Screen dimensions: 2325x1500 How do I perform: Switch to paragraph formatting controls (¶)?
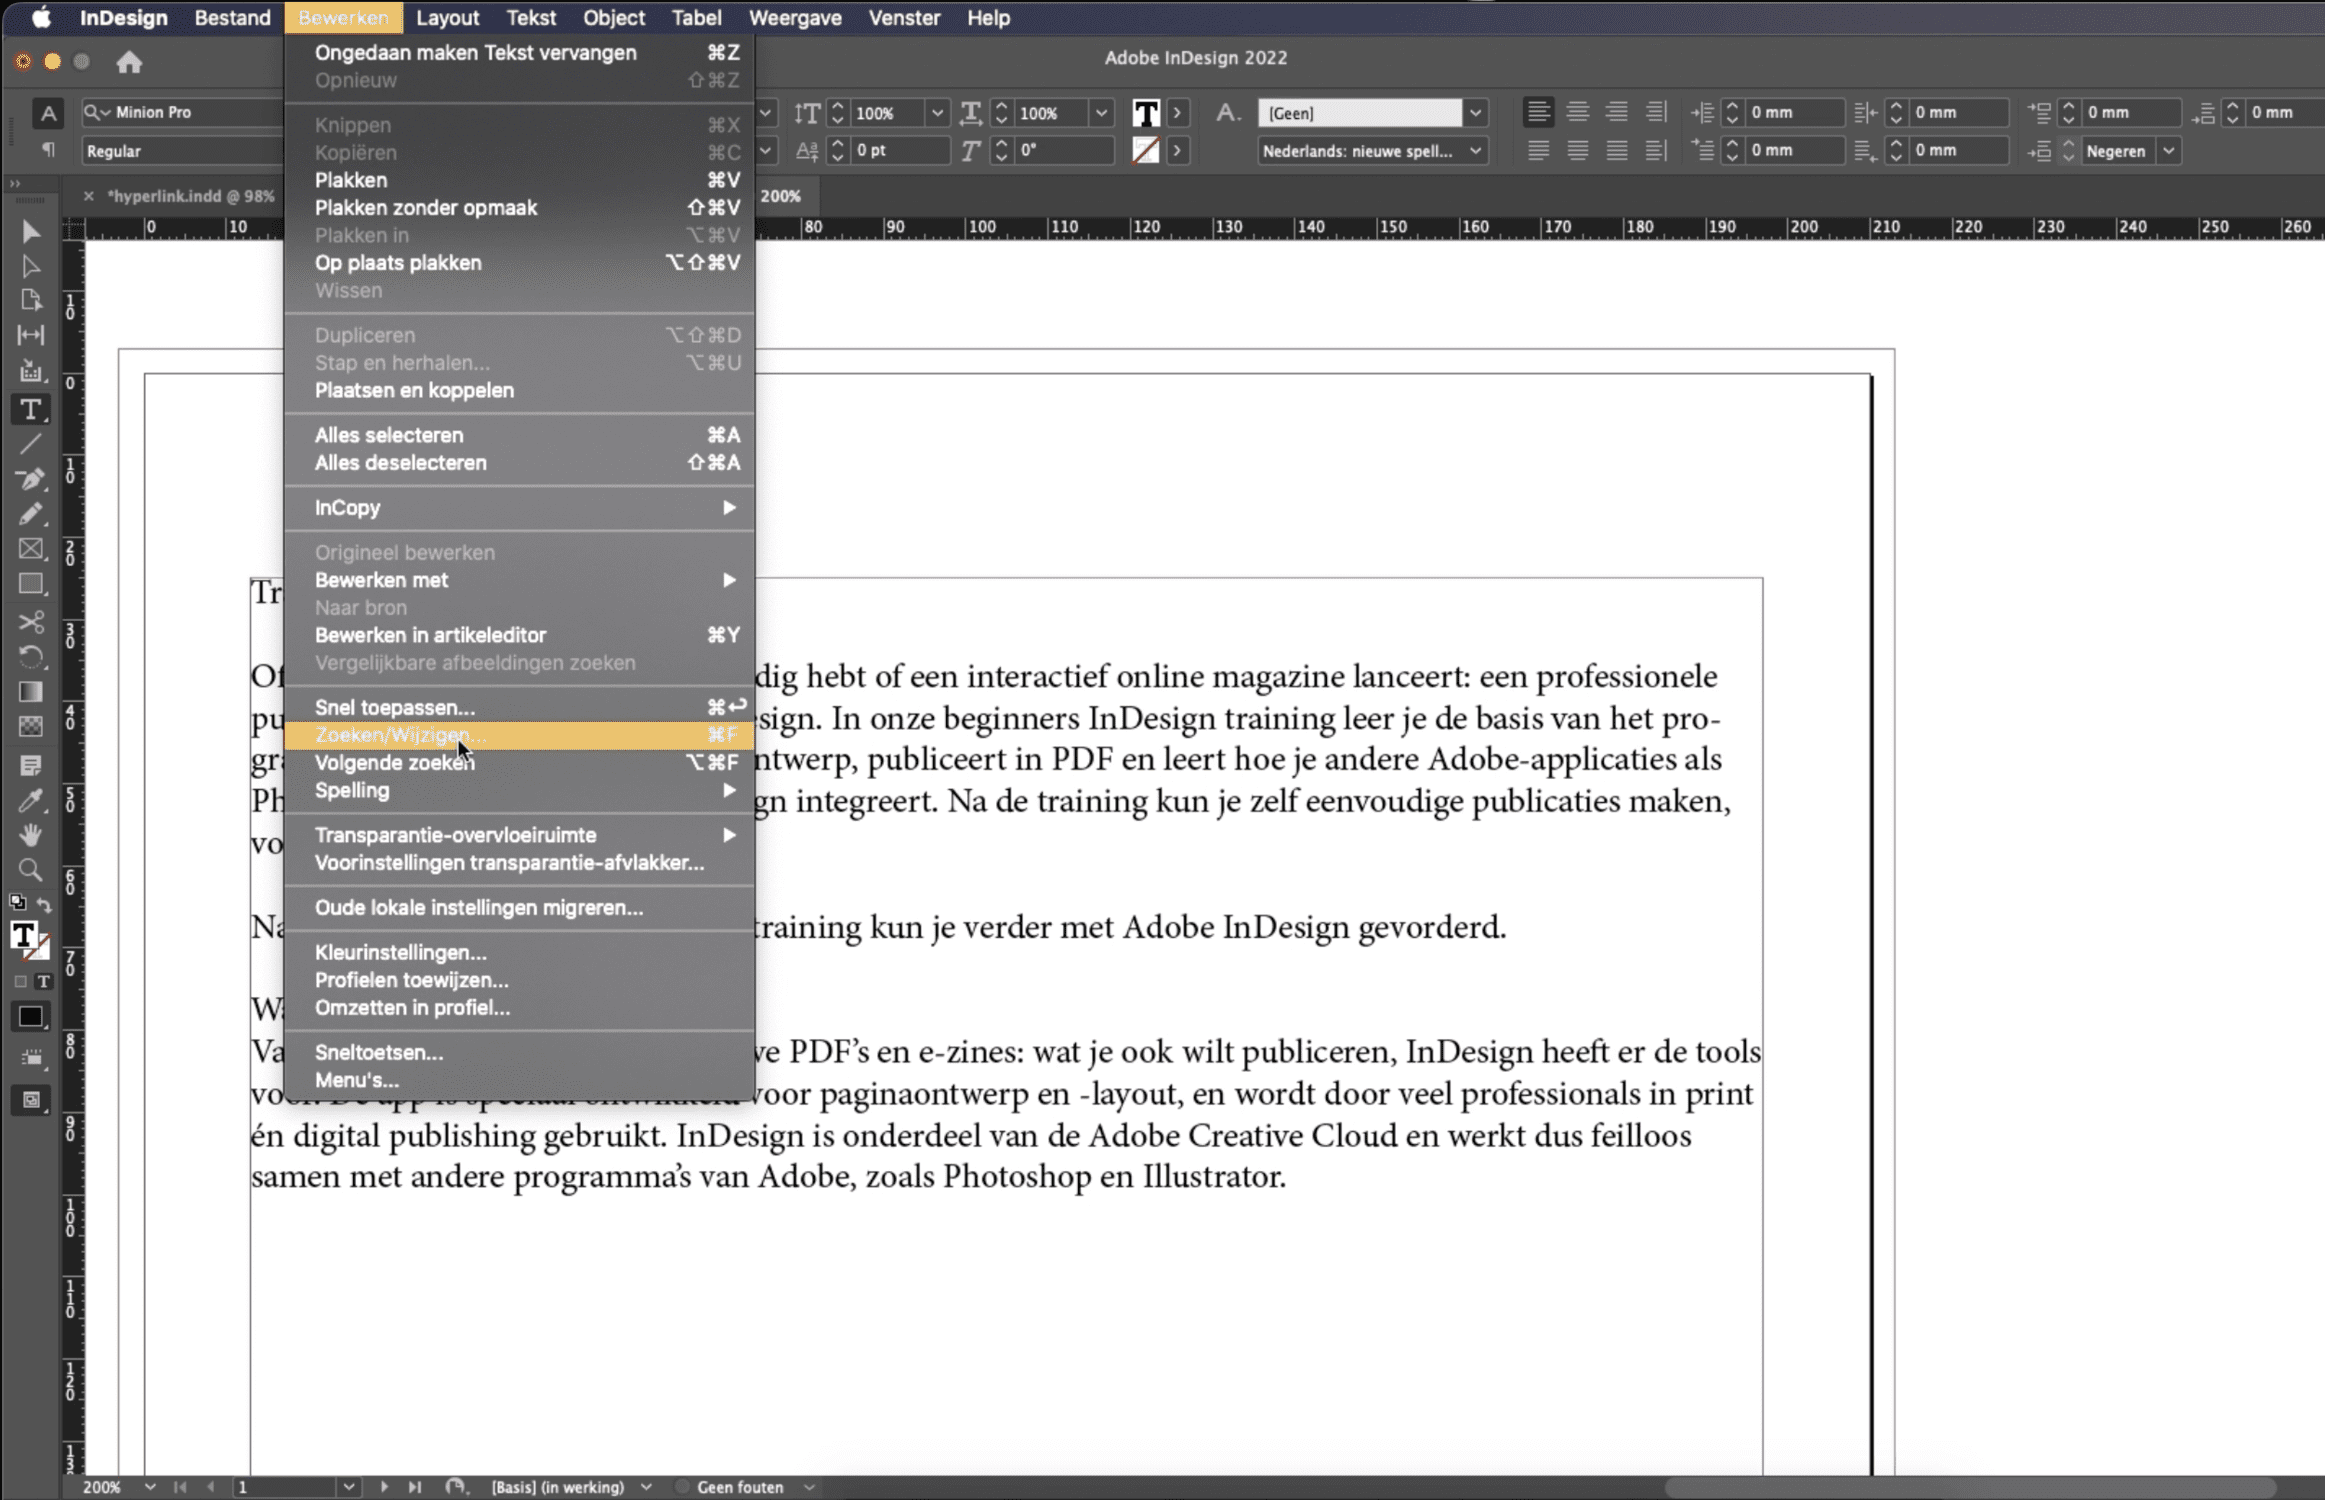47,150
